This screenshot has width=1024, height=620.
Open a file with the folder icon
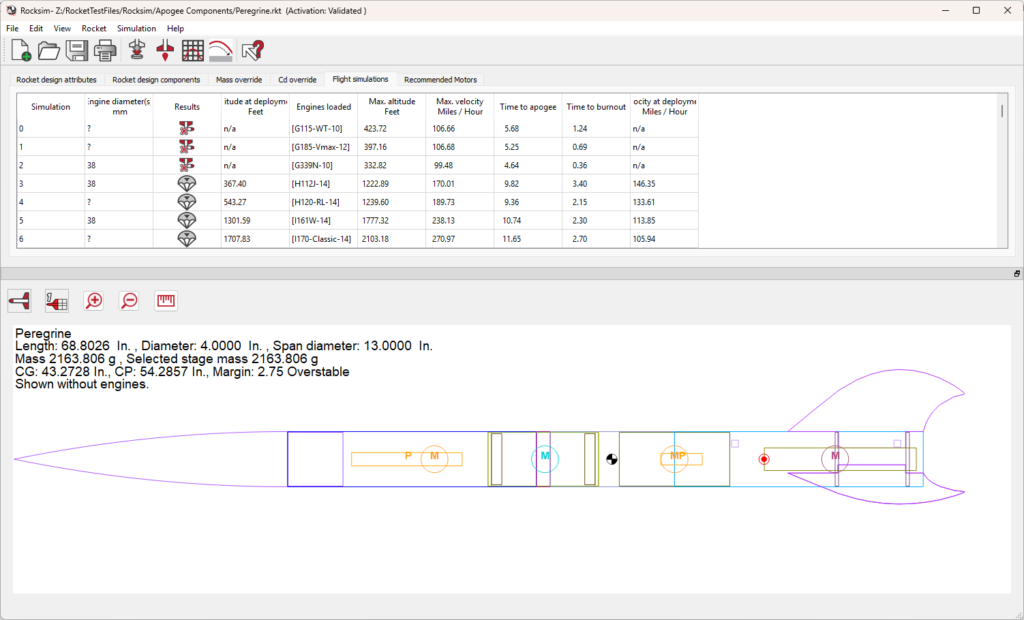click(49, 51)
